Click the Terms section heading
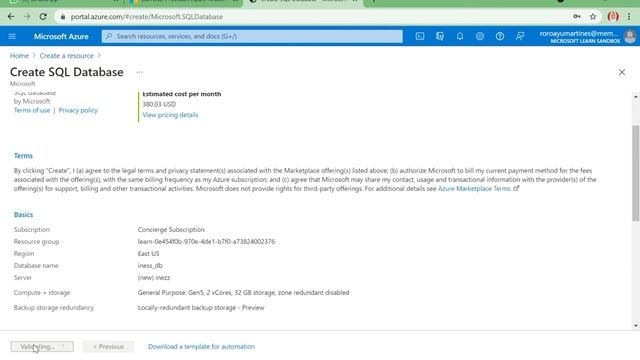 (x=23, y=156)
